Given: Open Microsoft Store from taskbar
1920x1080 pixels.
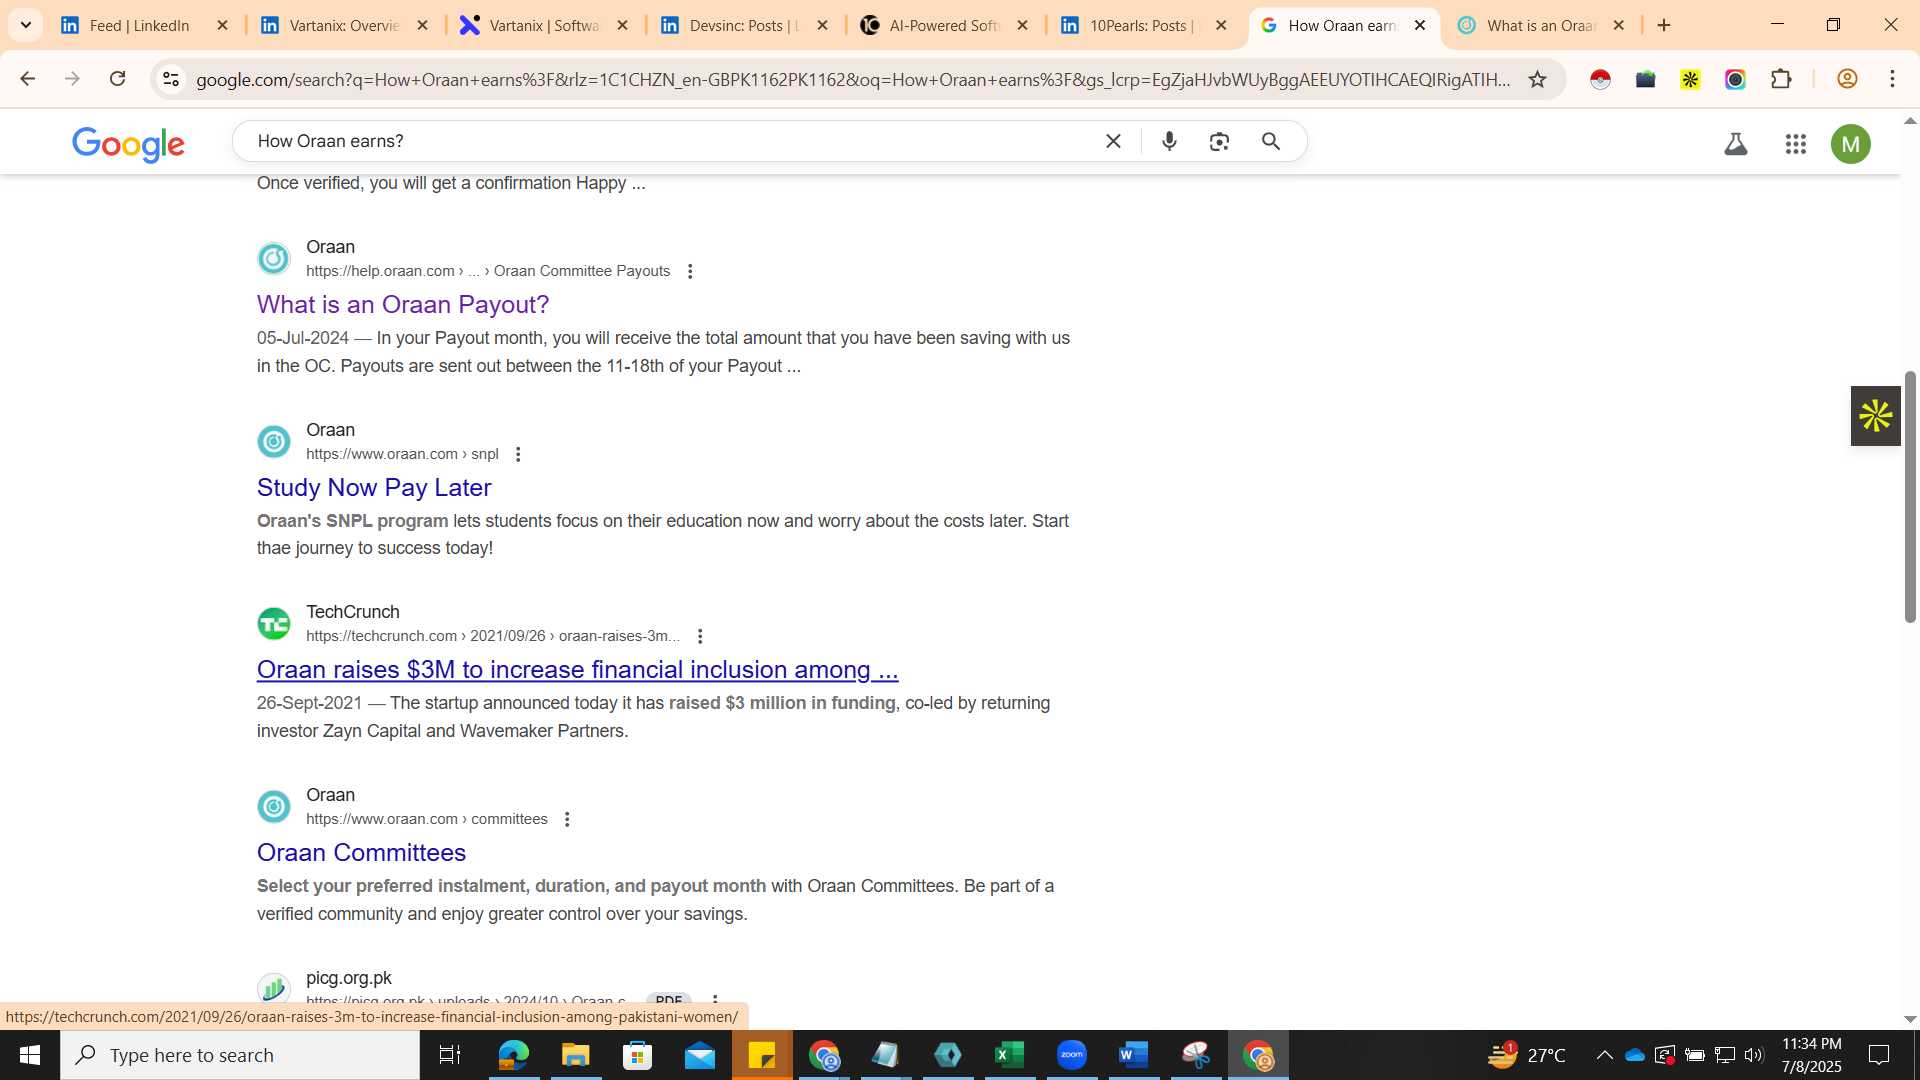Looking at the screenshot, I should pyautogui.click(x=637, y=1055).
